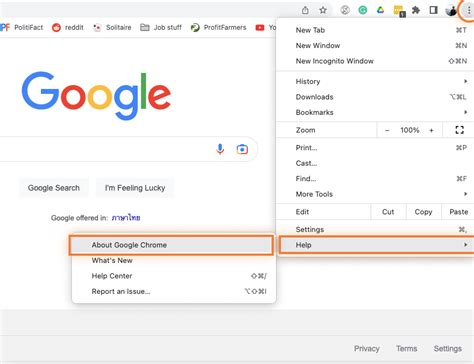Open Downloads from the menu
Image resolution: width=474 pixels, height=364 pixels.
(x=375, y=97)
